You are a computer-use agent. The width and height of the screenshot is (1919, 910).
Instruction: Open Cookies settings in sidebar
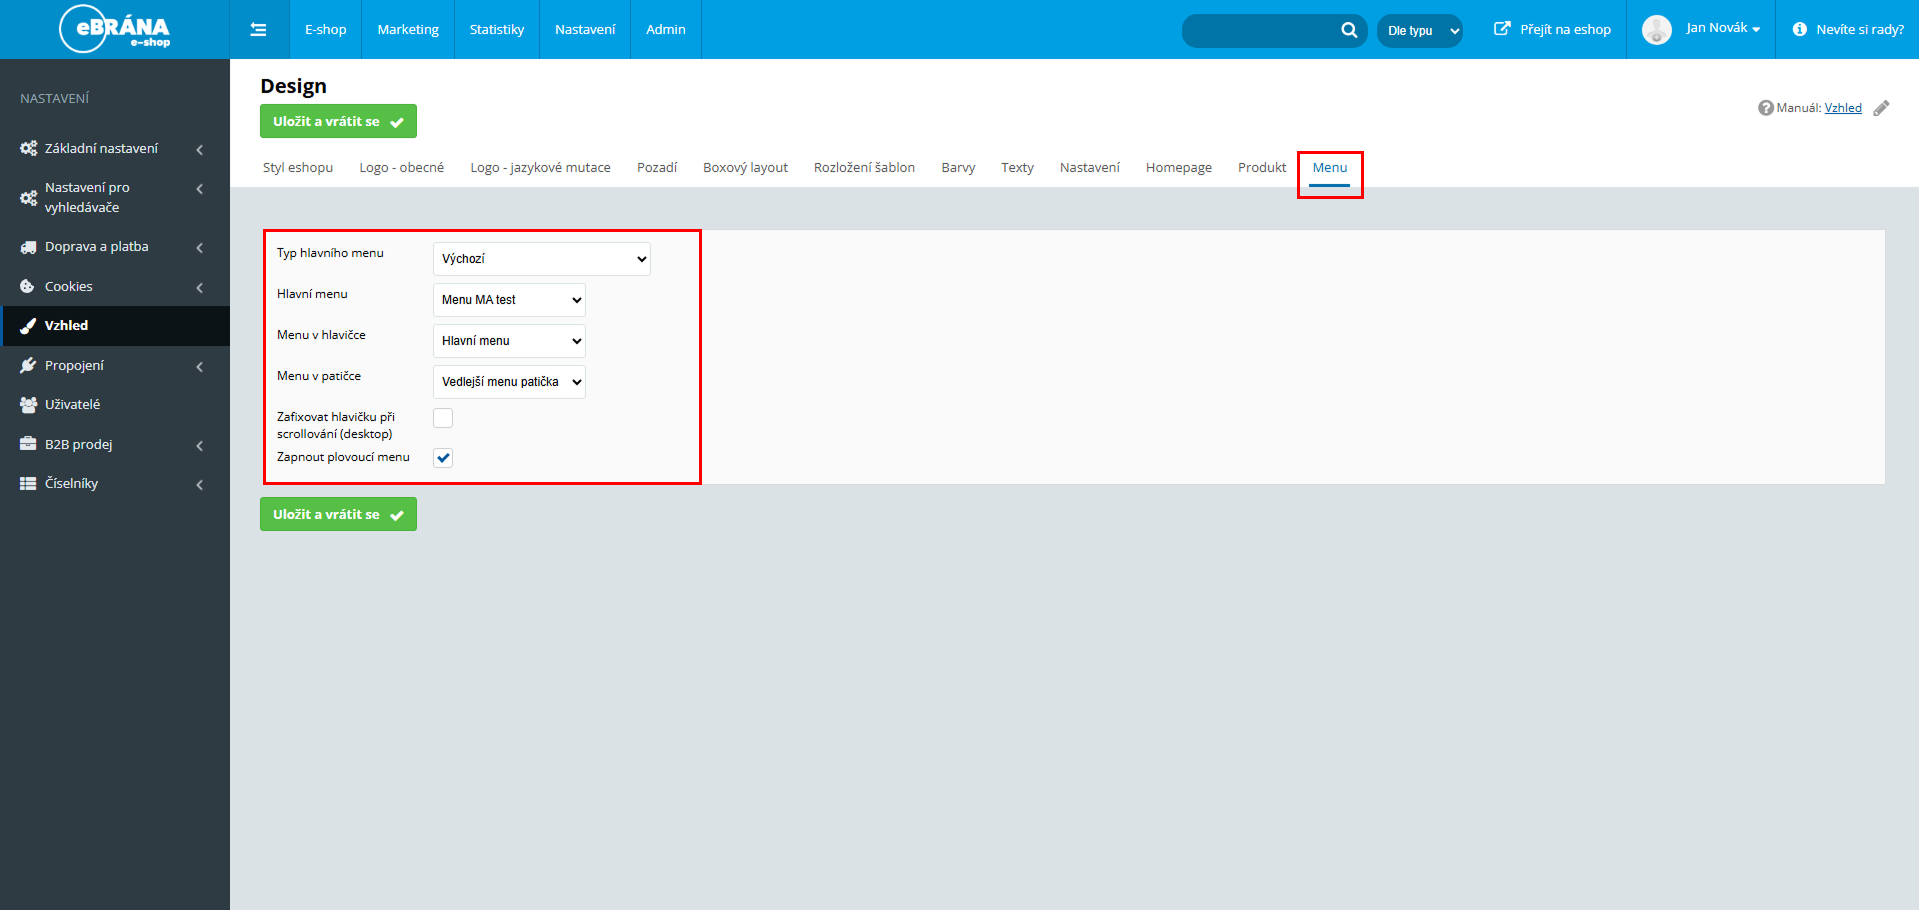pos(69,287)
